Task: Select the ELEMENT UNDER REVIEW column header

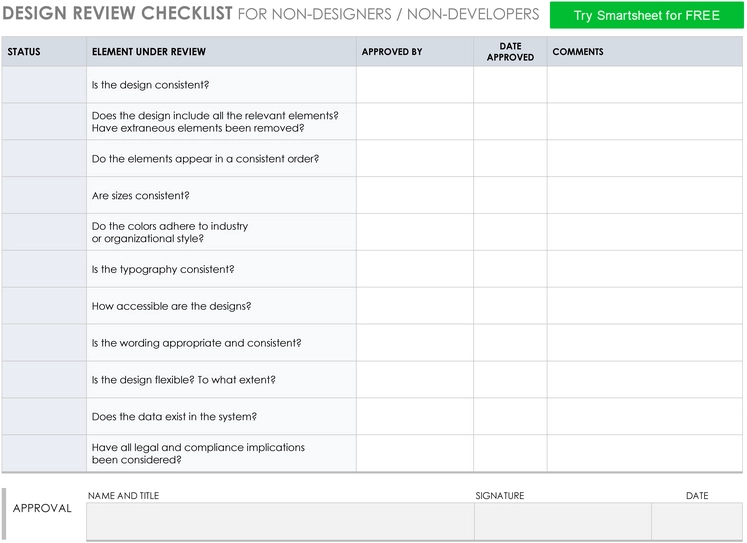Action: [221, 51]
